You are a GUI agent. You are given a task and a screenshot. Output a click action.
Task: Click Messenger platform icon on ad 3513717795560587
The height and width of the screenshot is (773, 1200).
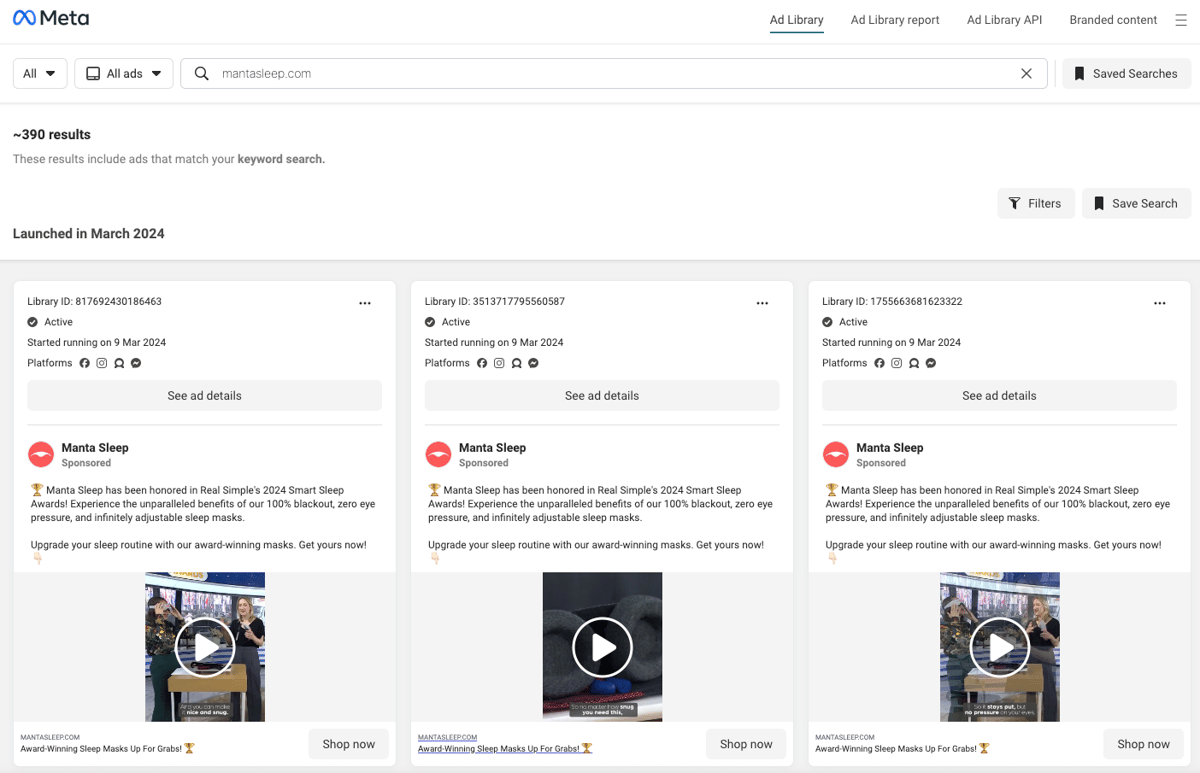coord(534,363)
